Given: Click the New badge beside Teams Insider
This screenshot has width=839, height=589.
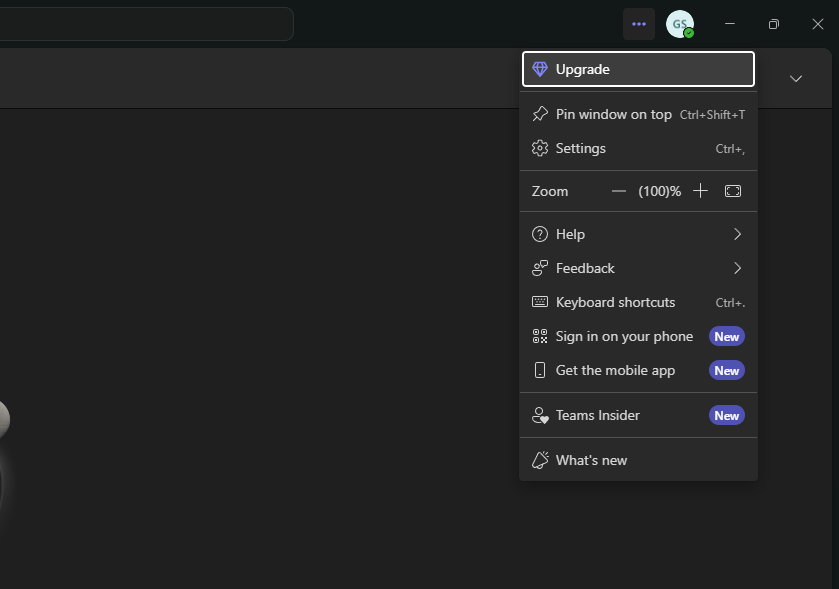Looking at the screenshot, I should point(727,415).
